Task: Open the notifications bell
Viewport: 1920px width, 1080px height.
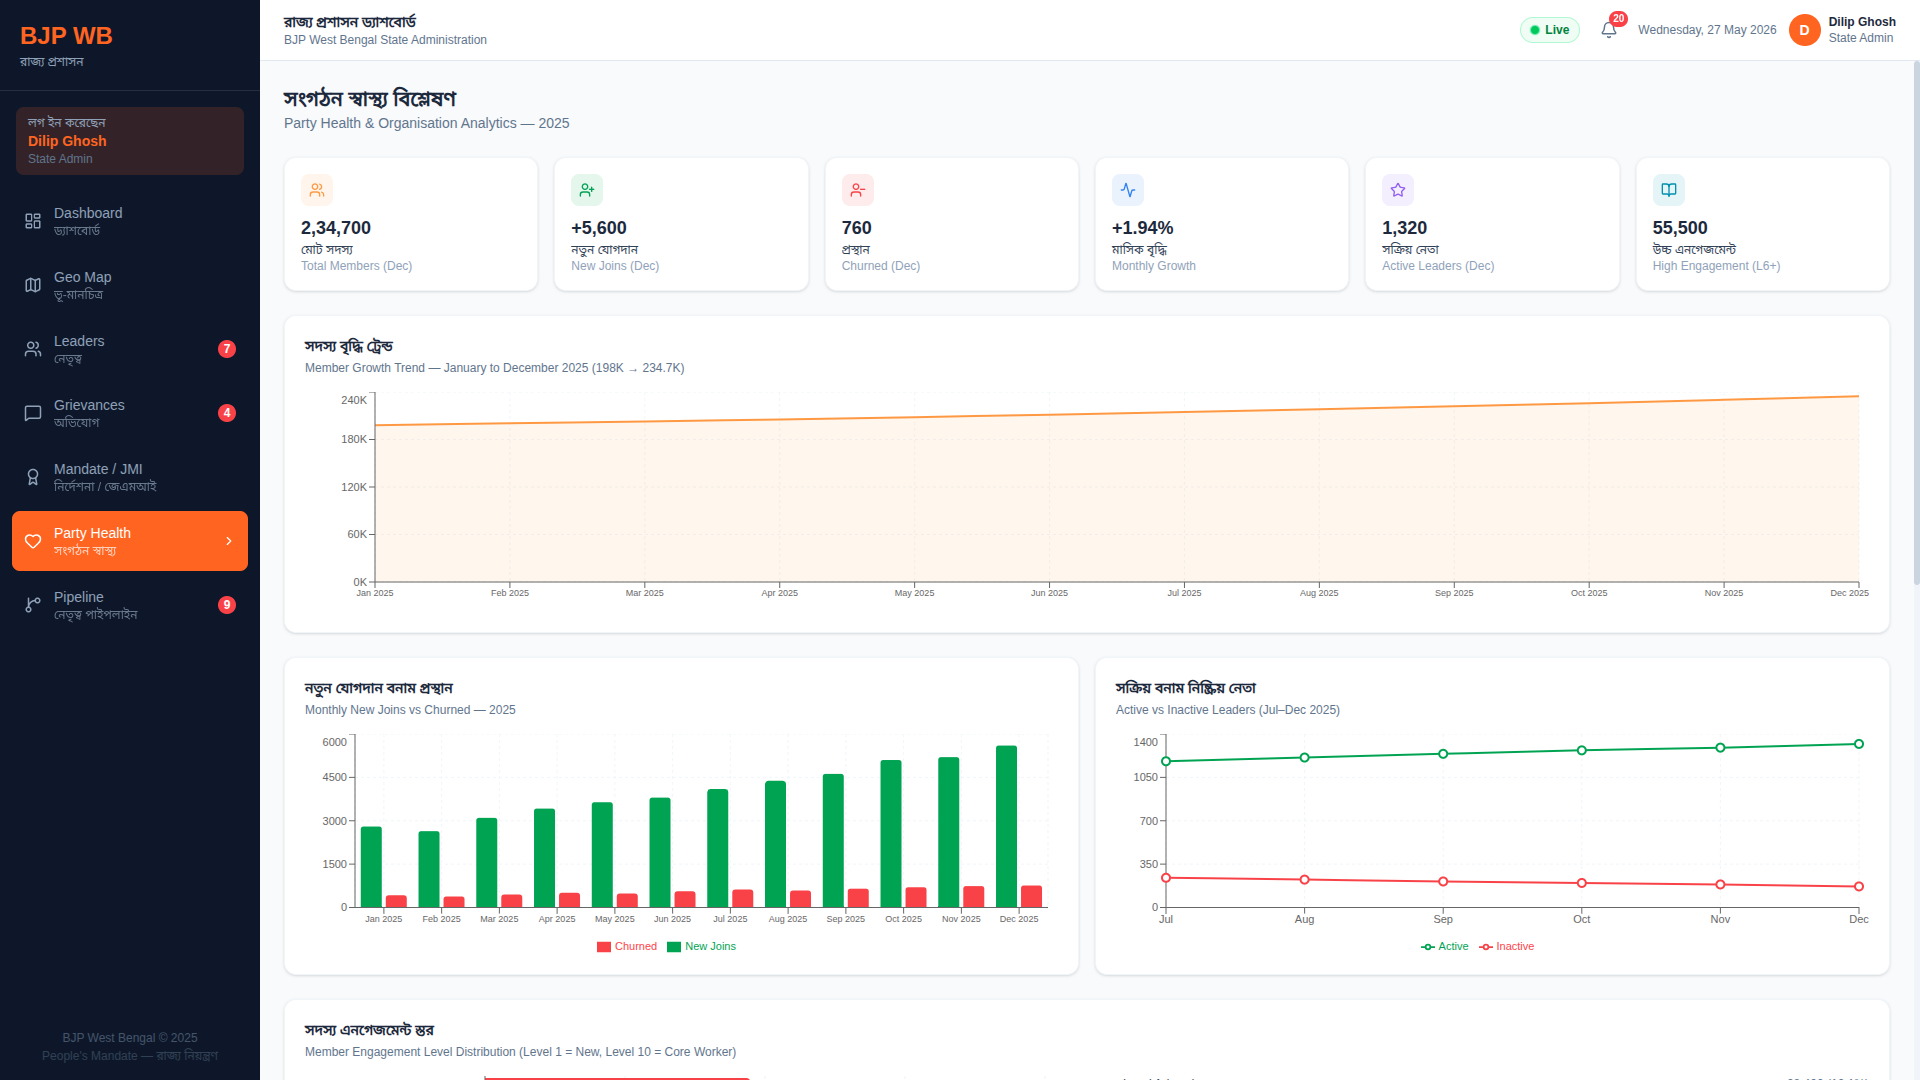Action: pos(1609,30)
